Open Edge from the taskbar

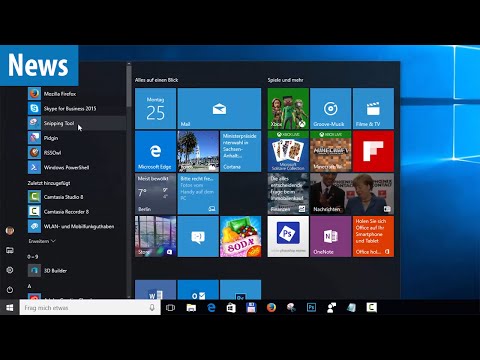click(211, 307)
